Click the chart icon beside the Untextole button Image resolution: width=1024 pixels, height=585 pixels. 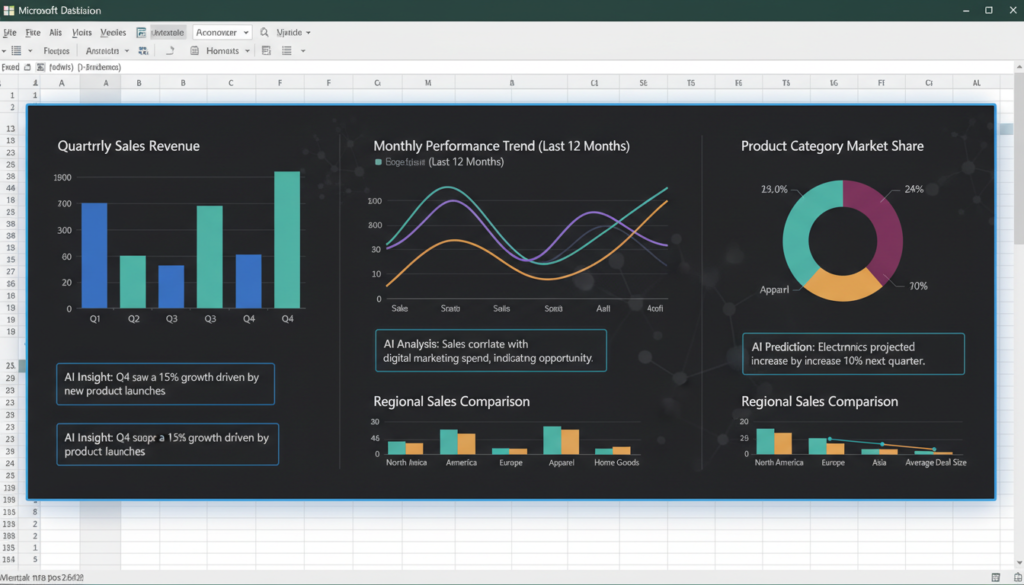coord(141,32)
